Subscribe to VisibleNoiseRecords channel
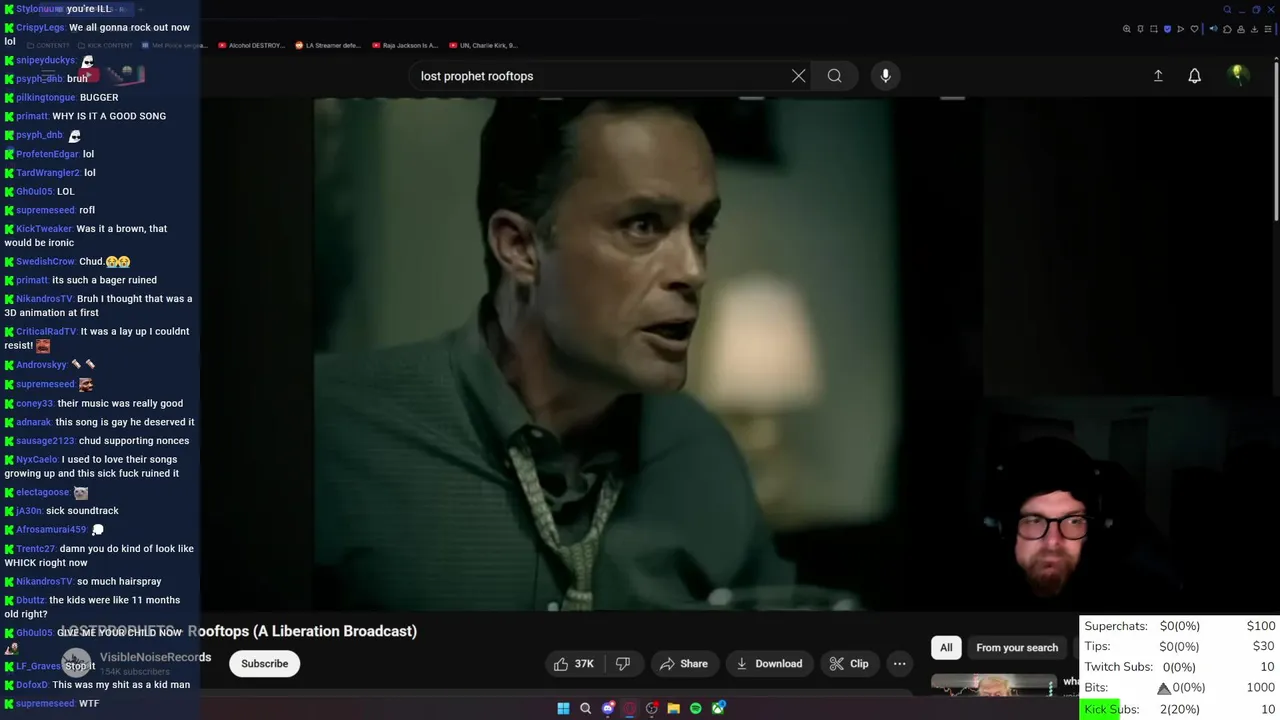Screen dimensions: 1280x720 point(264,664)
